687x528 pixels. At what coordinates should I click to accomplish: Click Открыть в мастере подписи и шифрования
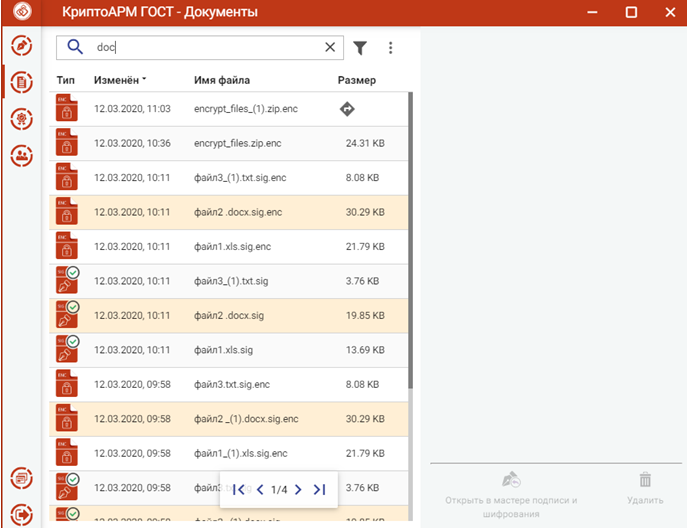point(511,495)
